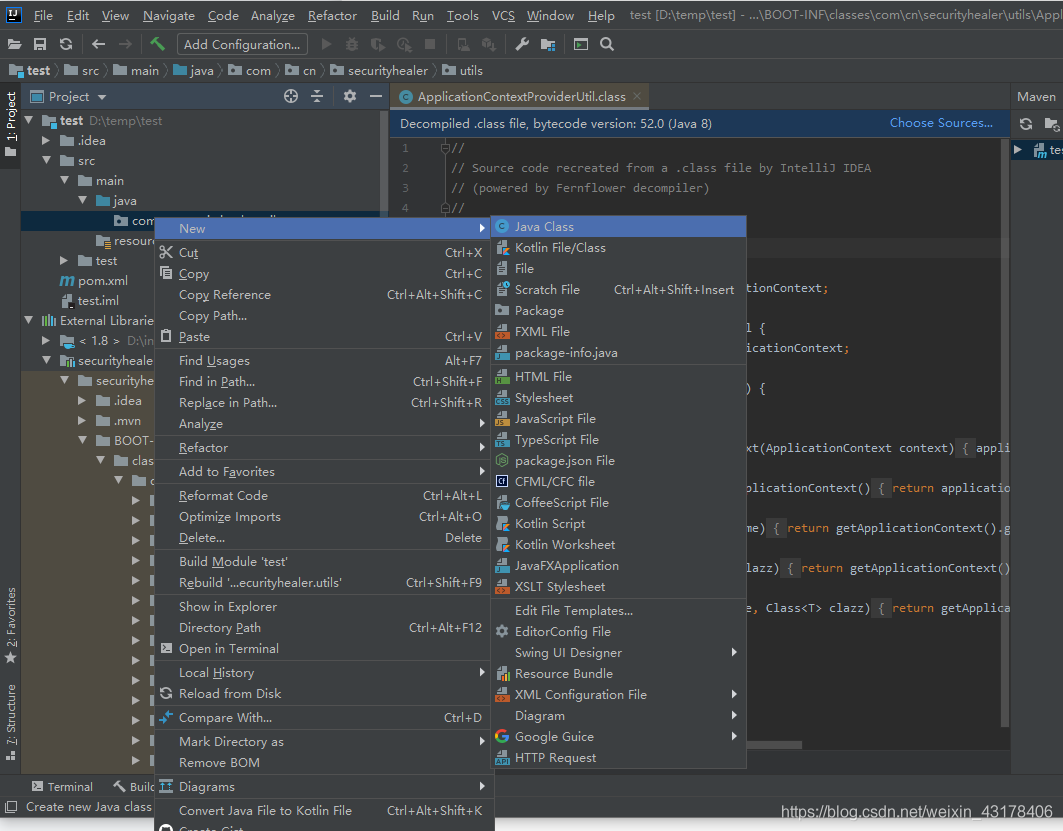Screen dimensions: 1063x831
Task: Expand the .mvn folder node
Action: pyautogui.click(x=82, y=420)
